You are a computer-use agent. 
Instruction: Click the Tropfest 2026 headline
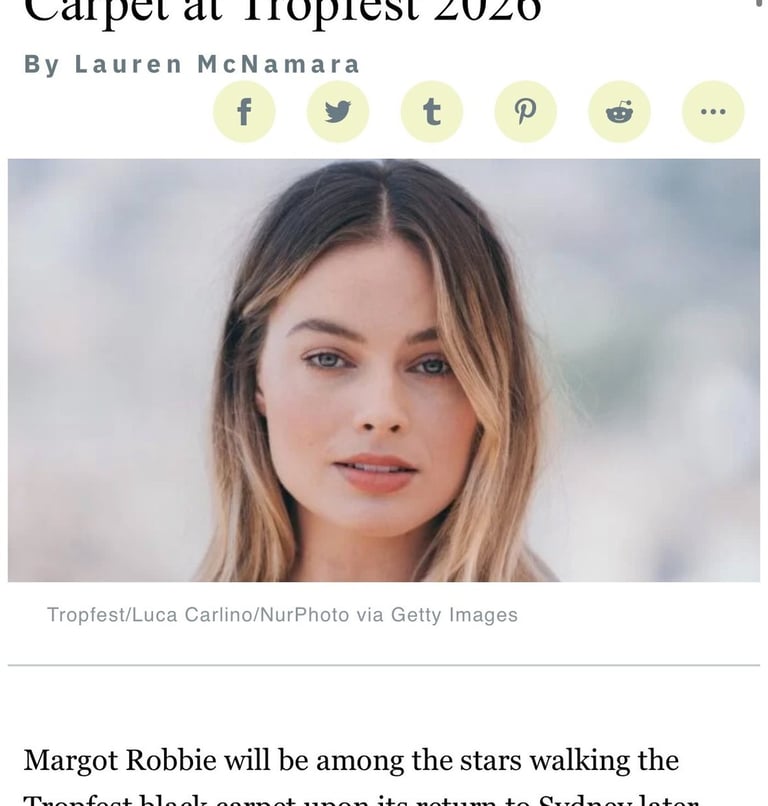point(282,11)
